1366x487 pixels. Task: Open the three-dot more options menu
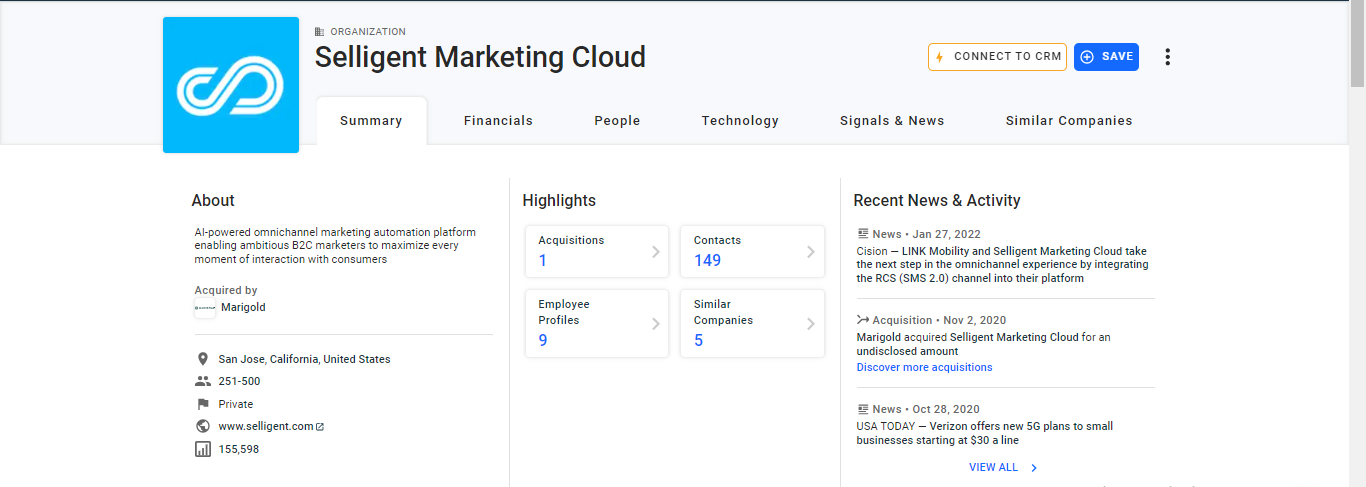point(1167,57)
